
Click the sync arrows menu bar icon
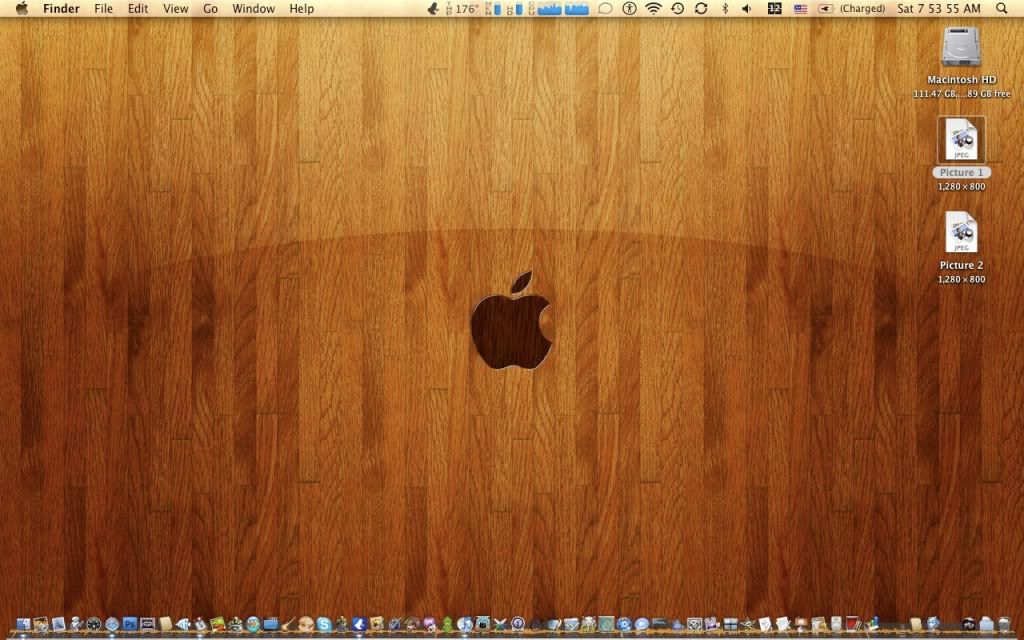tap(701, 8)
